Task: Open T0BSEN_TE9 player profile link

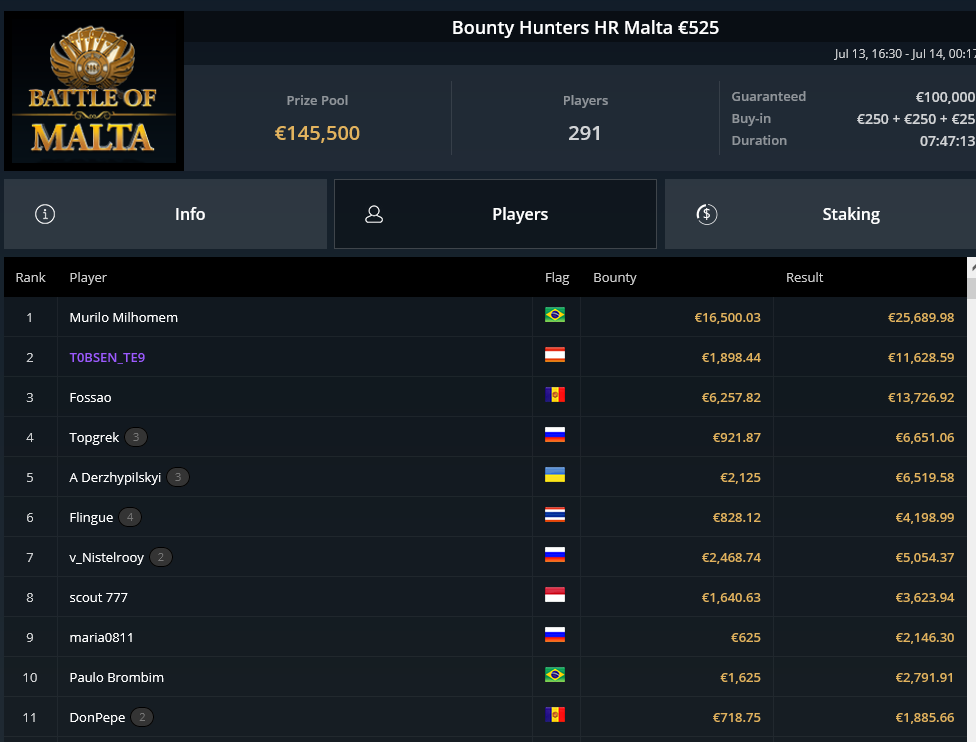Action: click(107, 357)
